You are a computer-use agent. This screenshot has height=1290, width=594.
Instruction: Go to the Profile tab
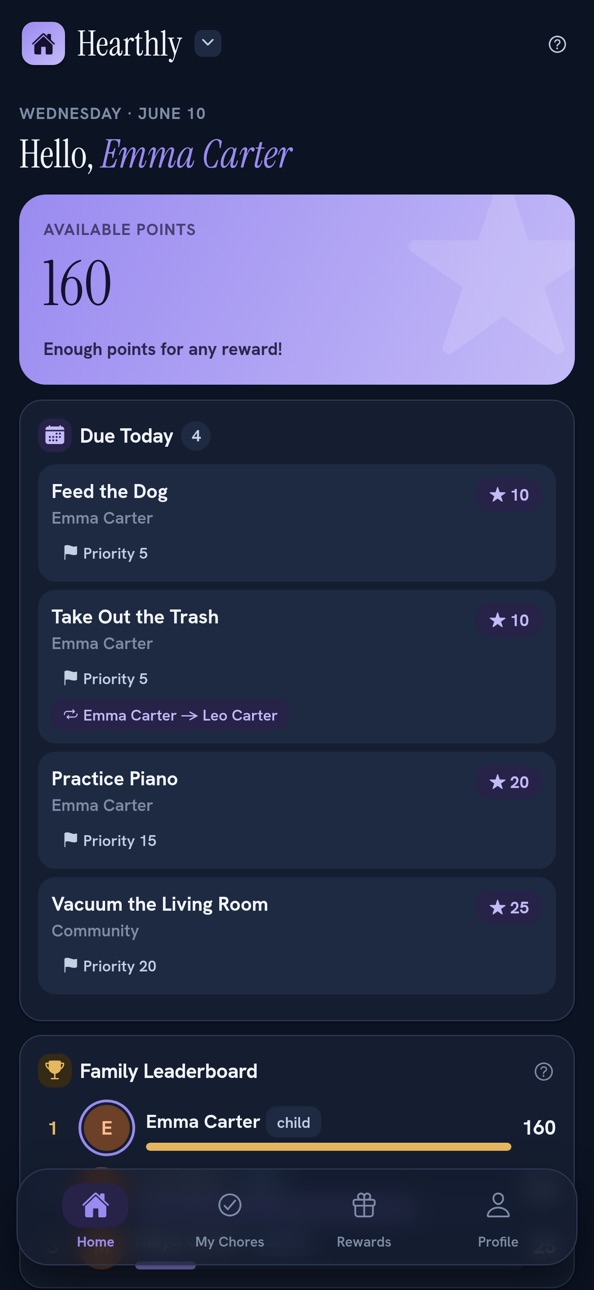click(x=498, y=1219)
